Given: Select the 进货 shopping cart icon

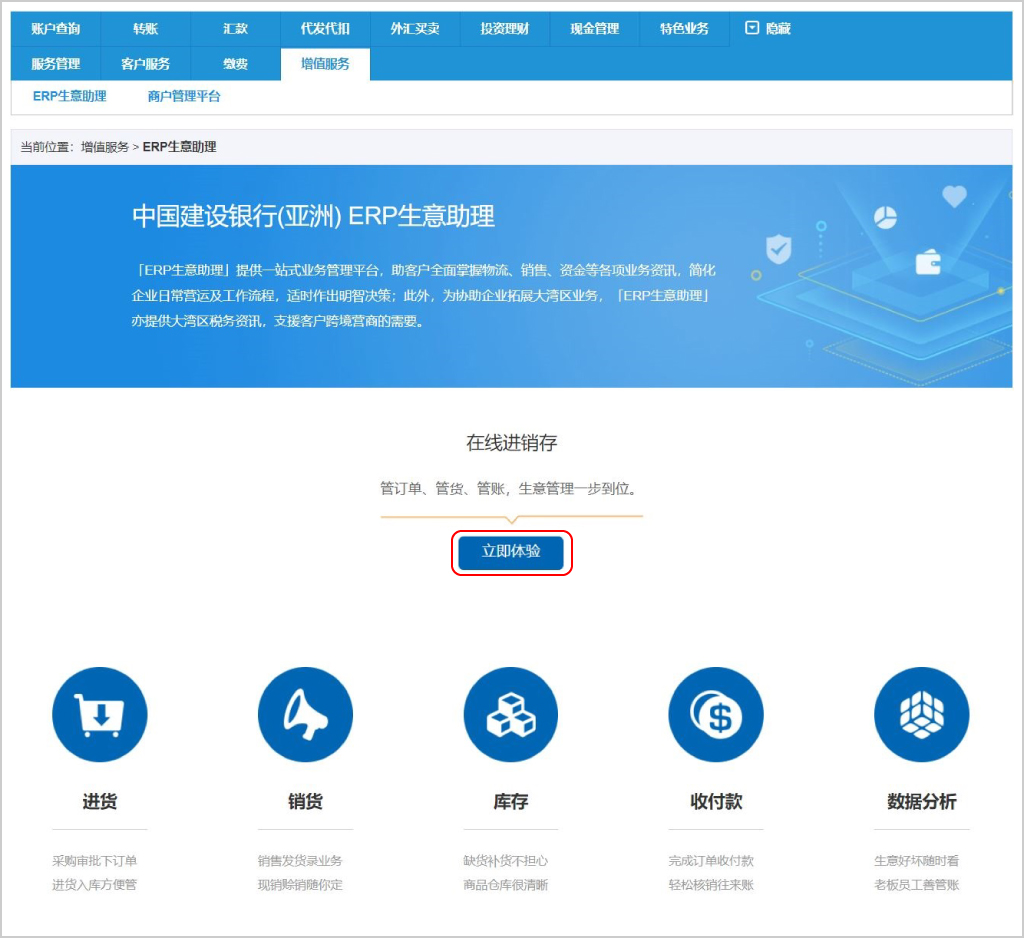Looking at the screenshot, I should (x=100, y=714).
